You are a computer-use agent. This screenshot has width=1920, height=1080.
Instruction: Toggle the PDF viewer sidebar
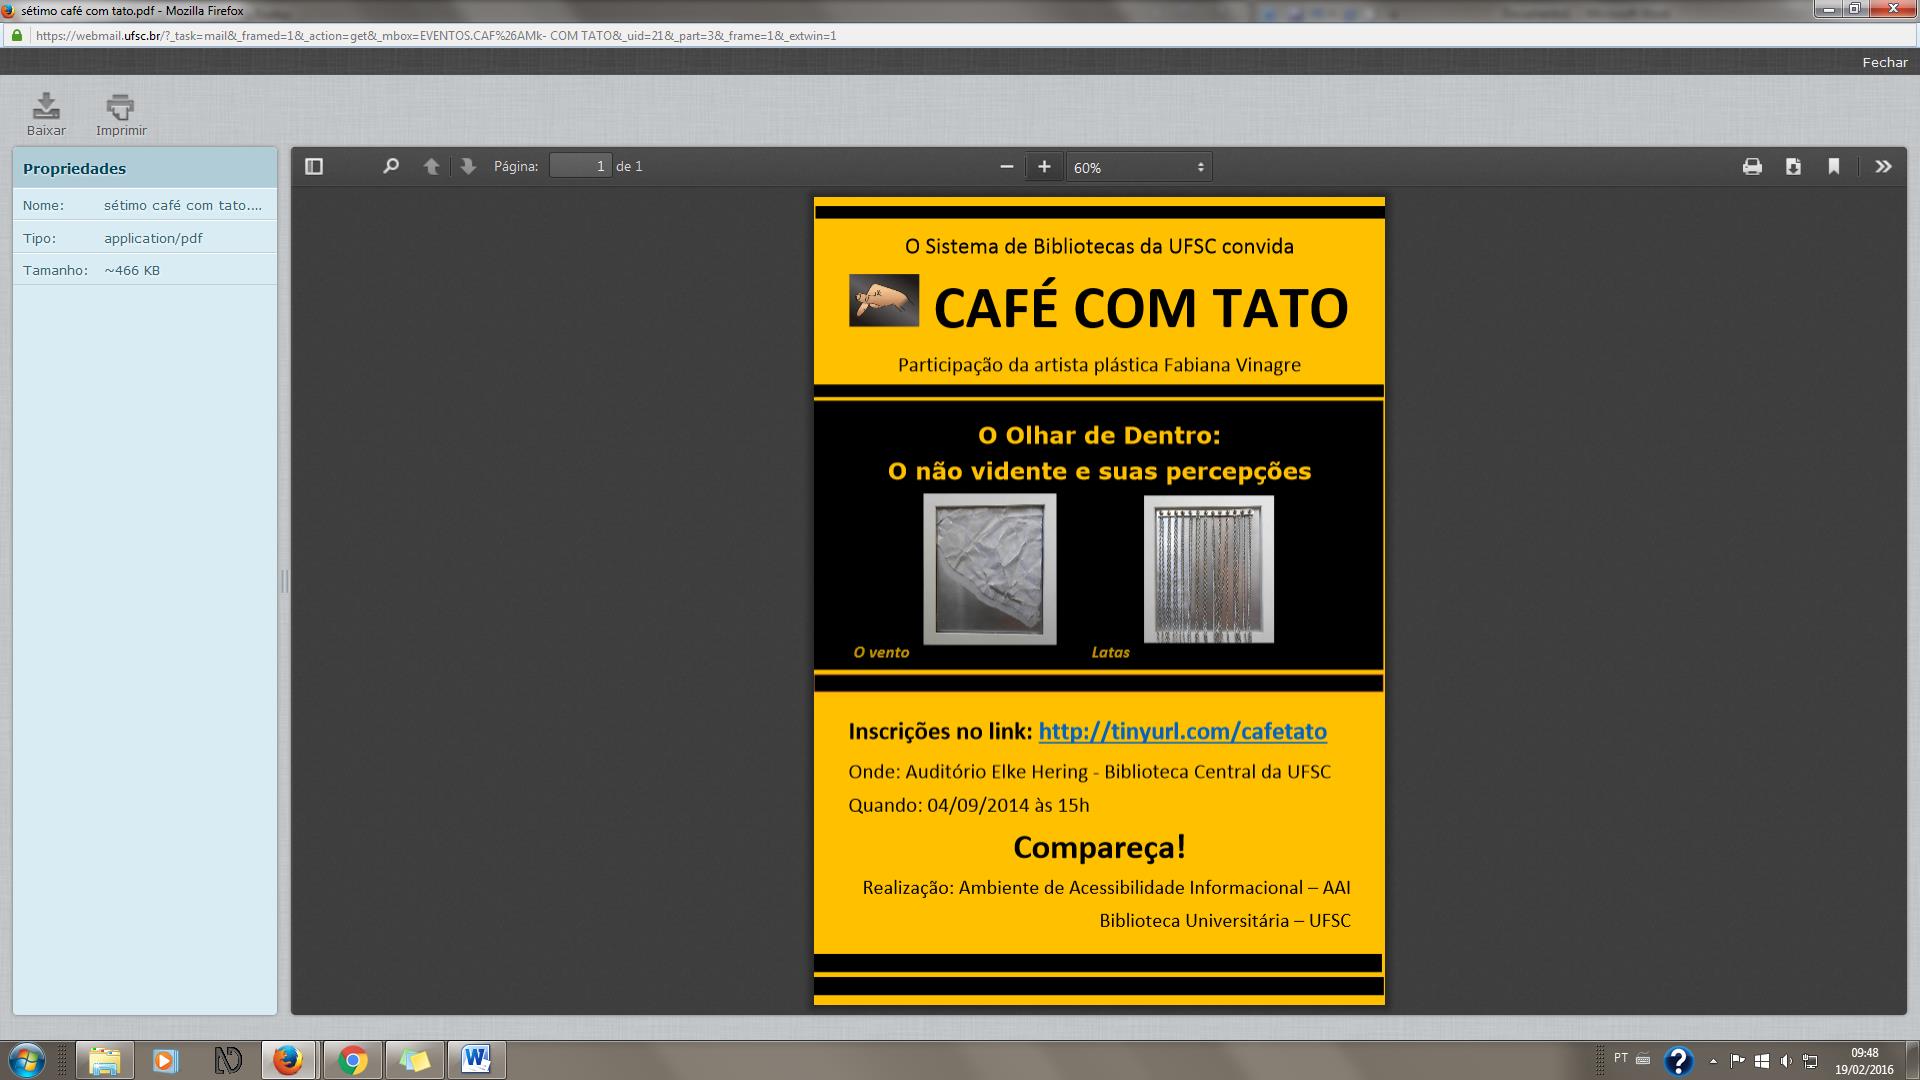[314, 166]
